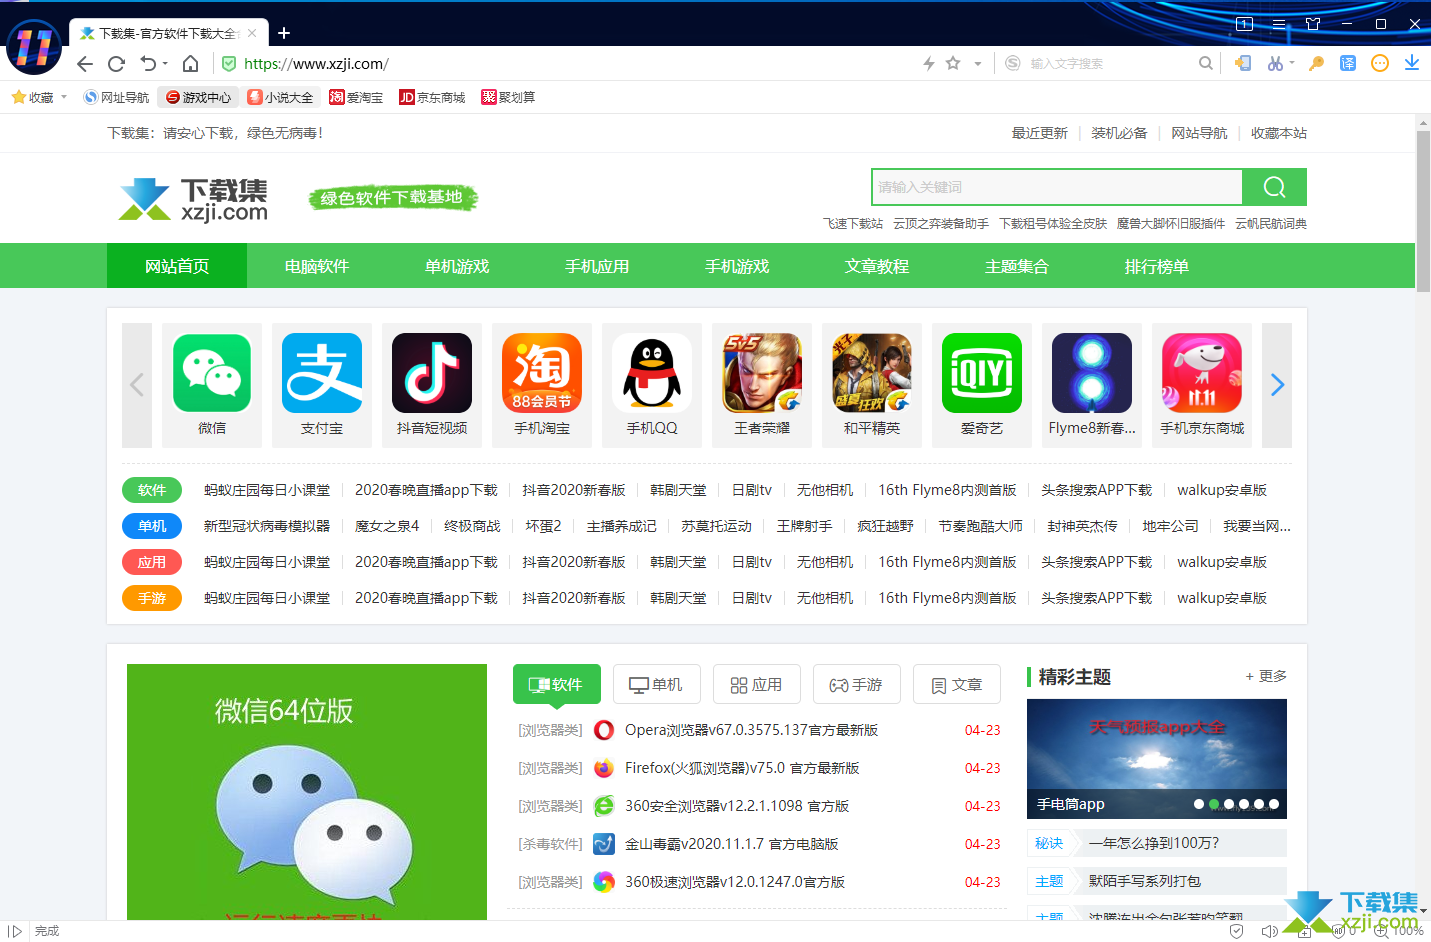The height and width of the screenshot is (942, 1431).
Task: Expand the scissors screenshot dropdown arrow
Action: [1292, 63]
